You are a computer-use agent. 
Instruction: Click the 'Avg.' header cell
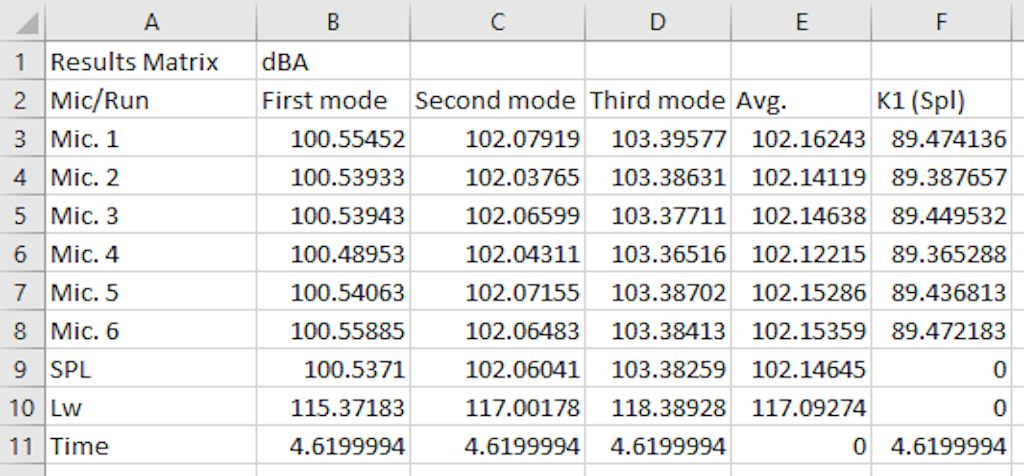(801, 101)
